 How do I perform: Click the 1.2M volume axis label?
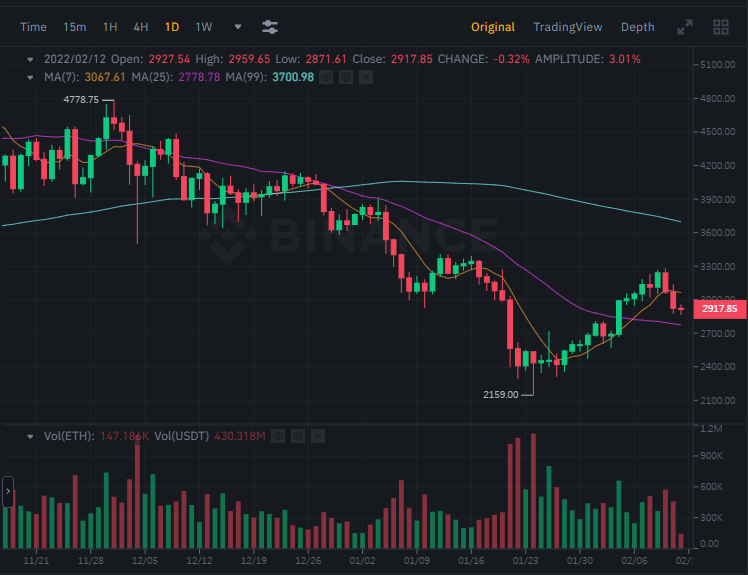click(711, 429)
